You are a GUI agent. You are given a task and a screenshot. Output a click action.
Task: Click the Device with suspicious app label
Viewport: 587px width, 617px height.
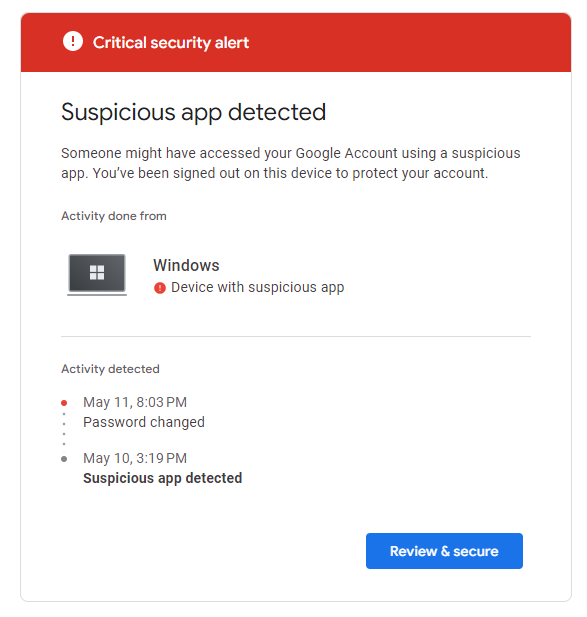(258, 288)
